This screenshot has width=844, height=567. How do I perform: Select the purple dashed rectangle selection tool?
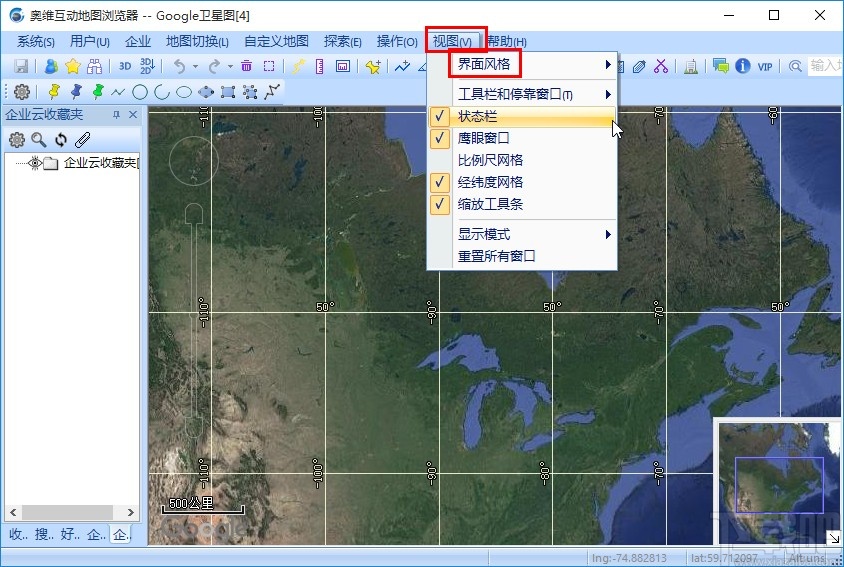tap(269, 66)
